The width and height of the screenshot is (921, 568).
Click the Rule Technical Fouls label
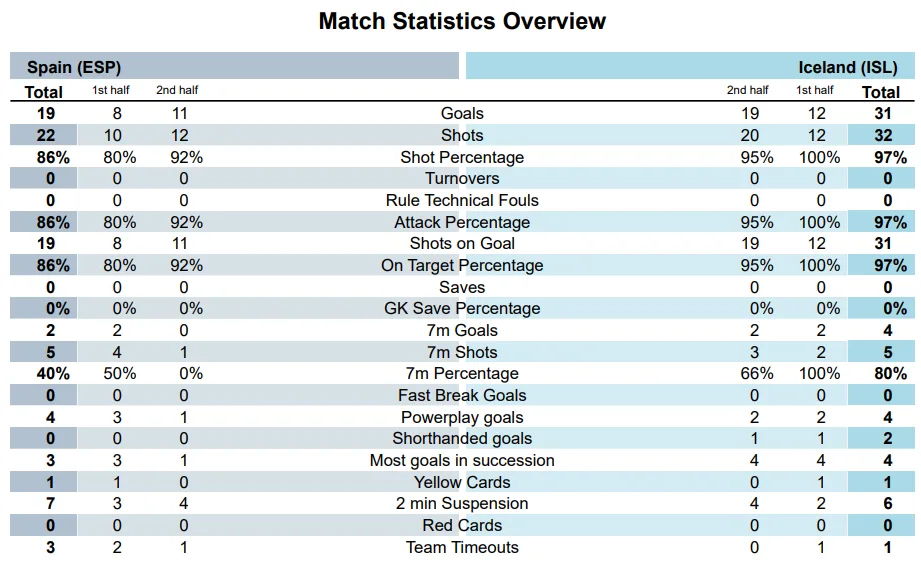click(462, 200)
